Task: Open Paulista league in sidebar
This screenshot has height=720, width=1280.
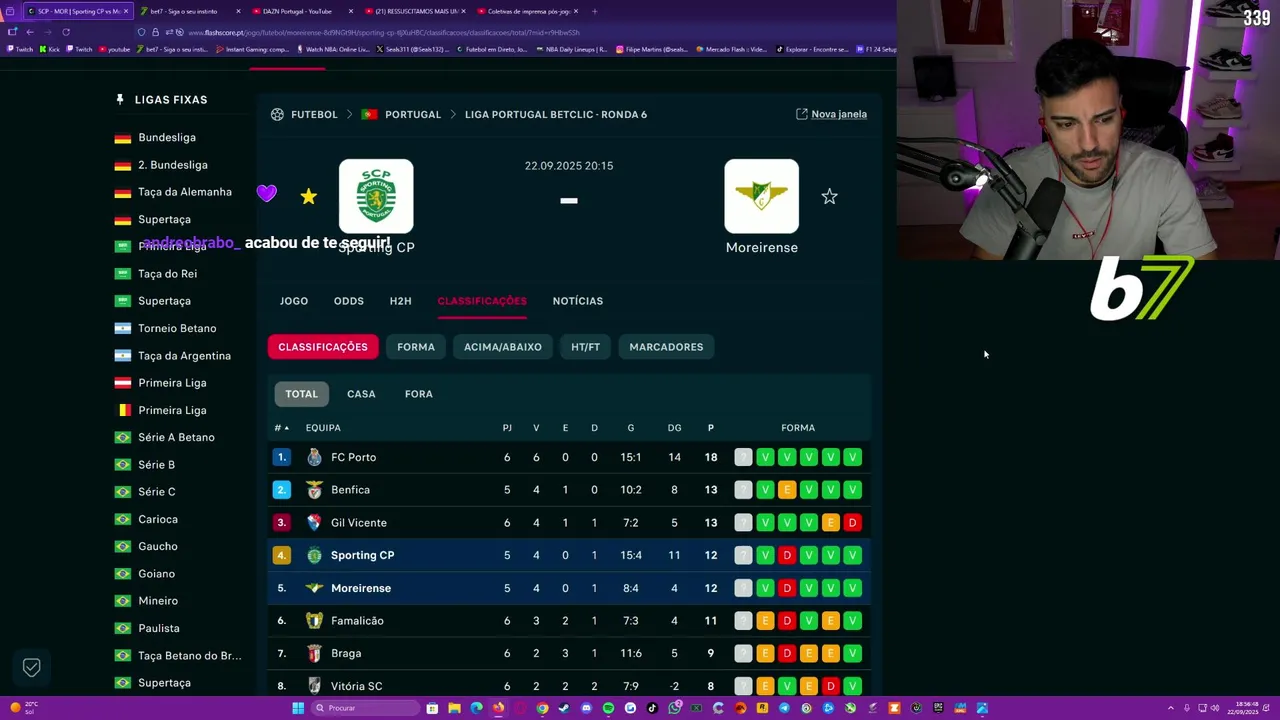Action: [159, 628]
